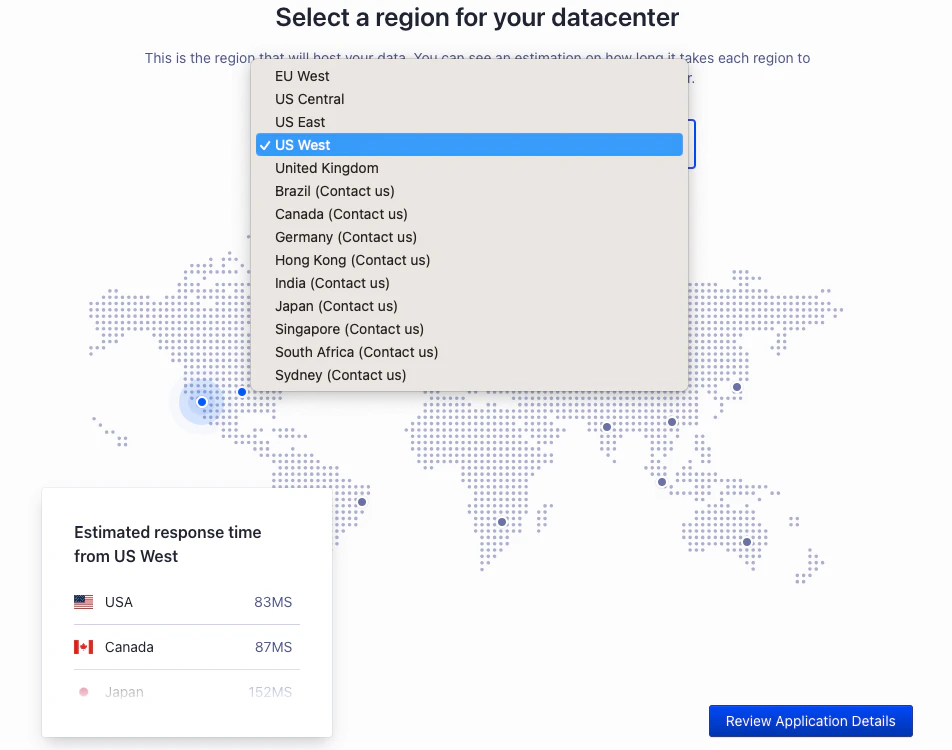Choose Germany (Contact us) option

point(469,237)
